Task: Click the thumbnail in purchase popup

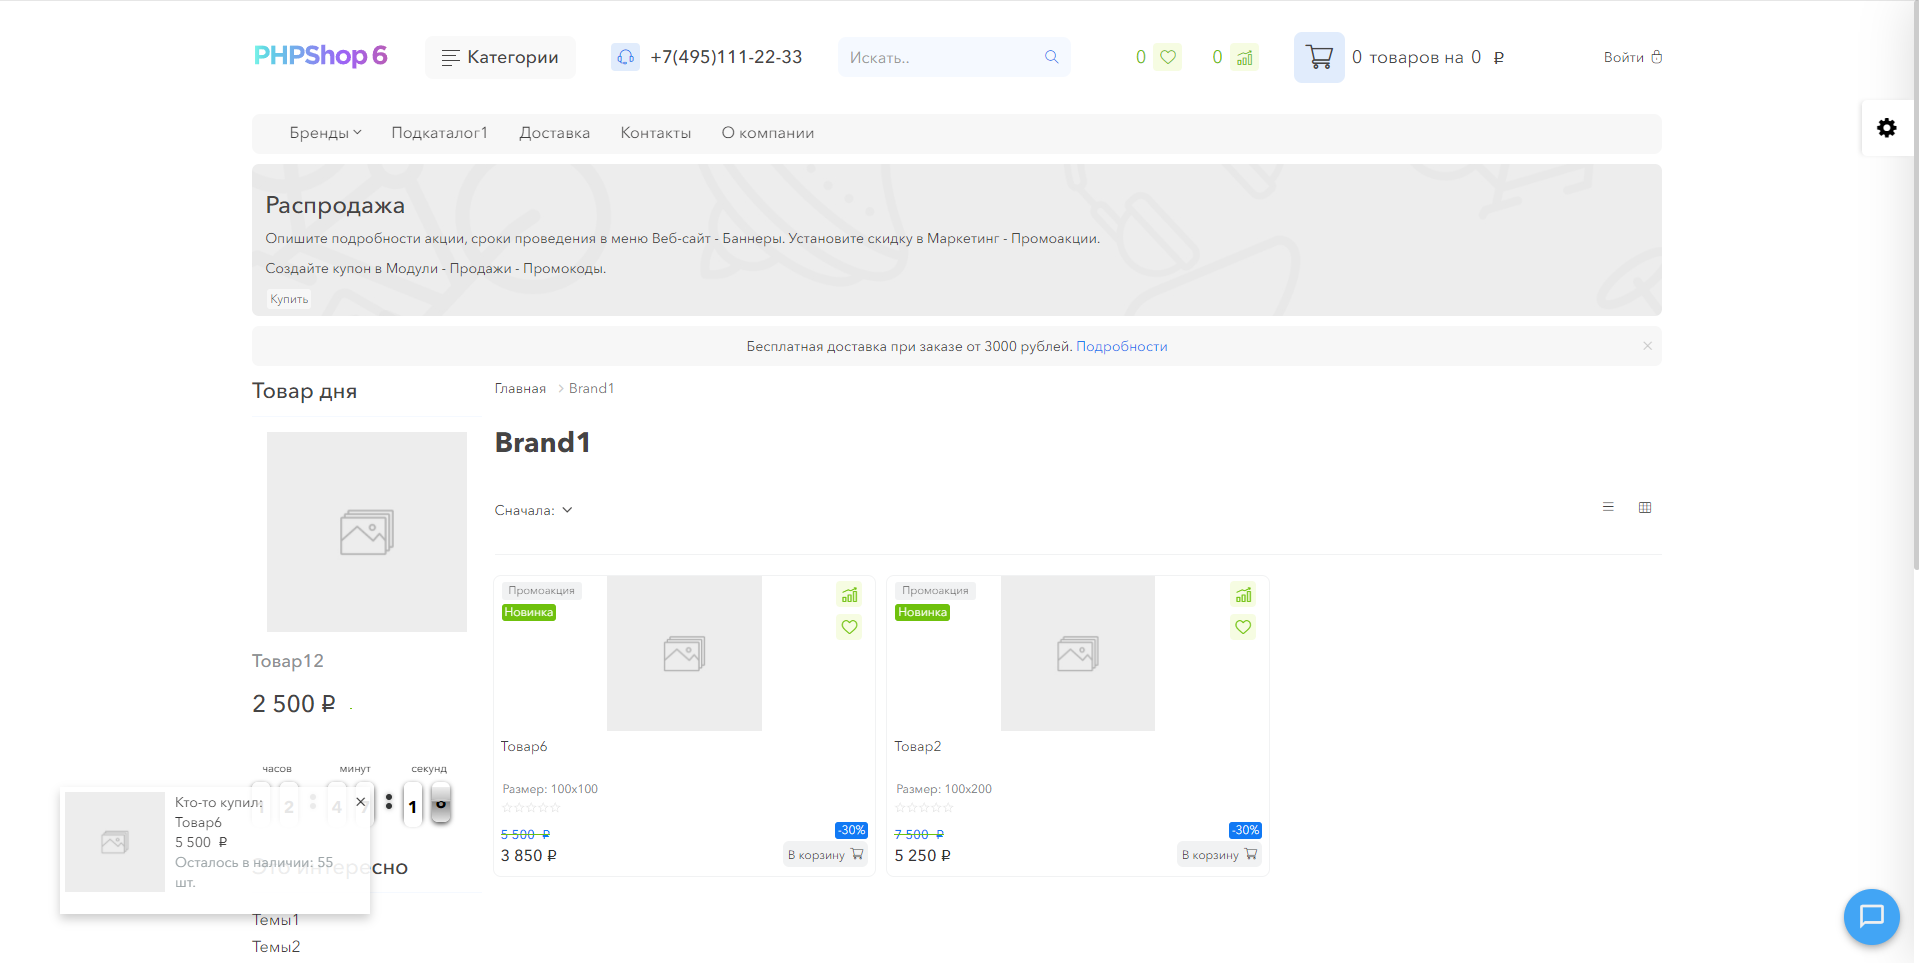Action: point(115,842)
